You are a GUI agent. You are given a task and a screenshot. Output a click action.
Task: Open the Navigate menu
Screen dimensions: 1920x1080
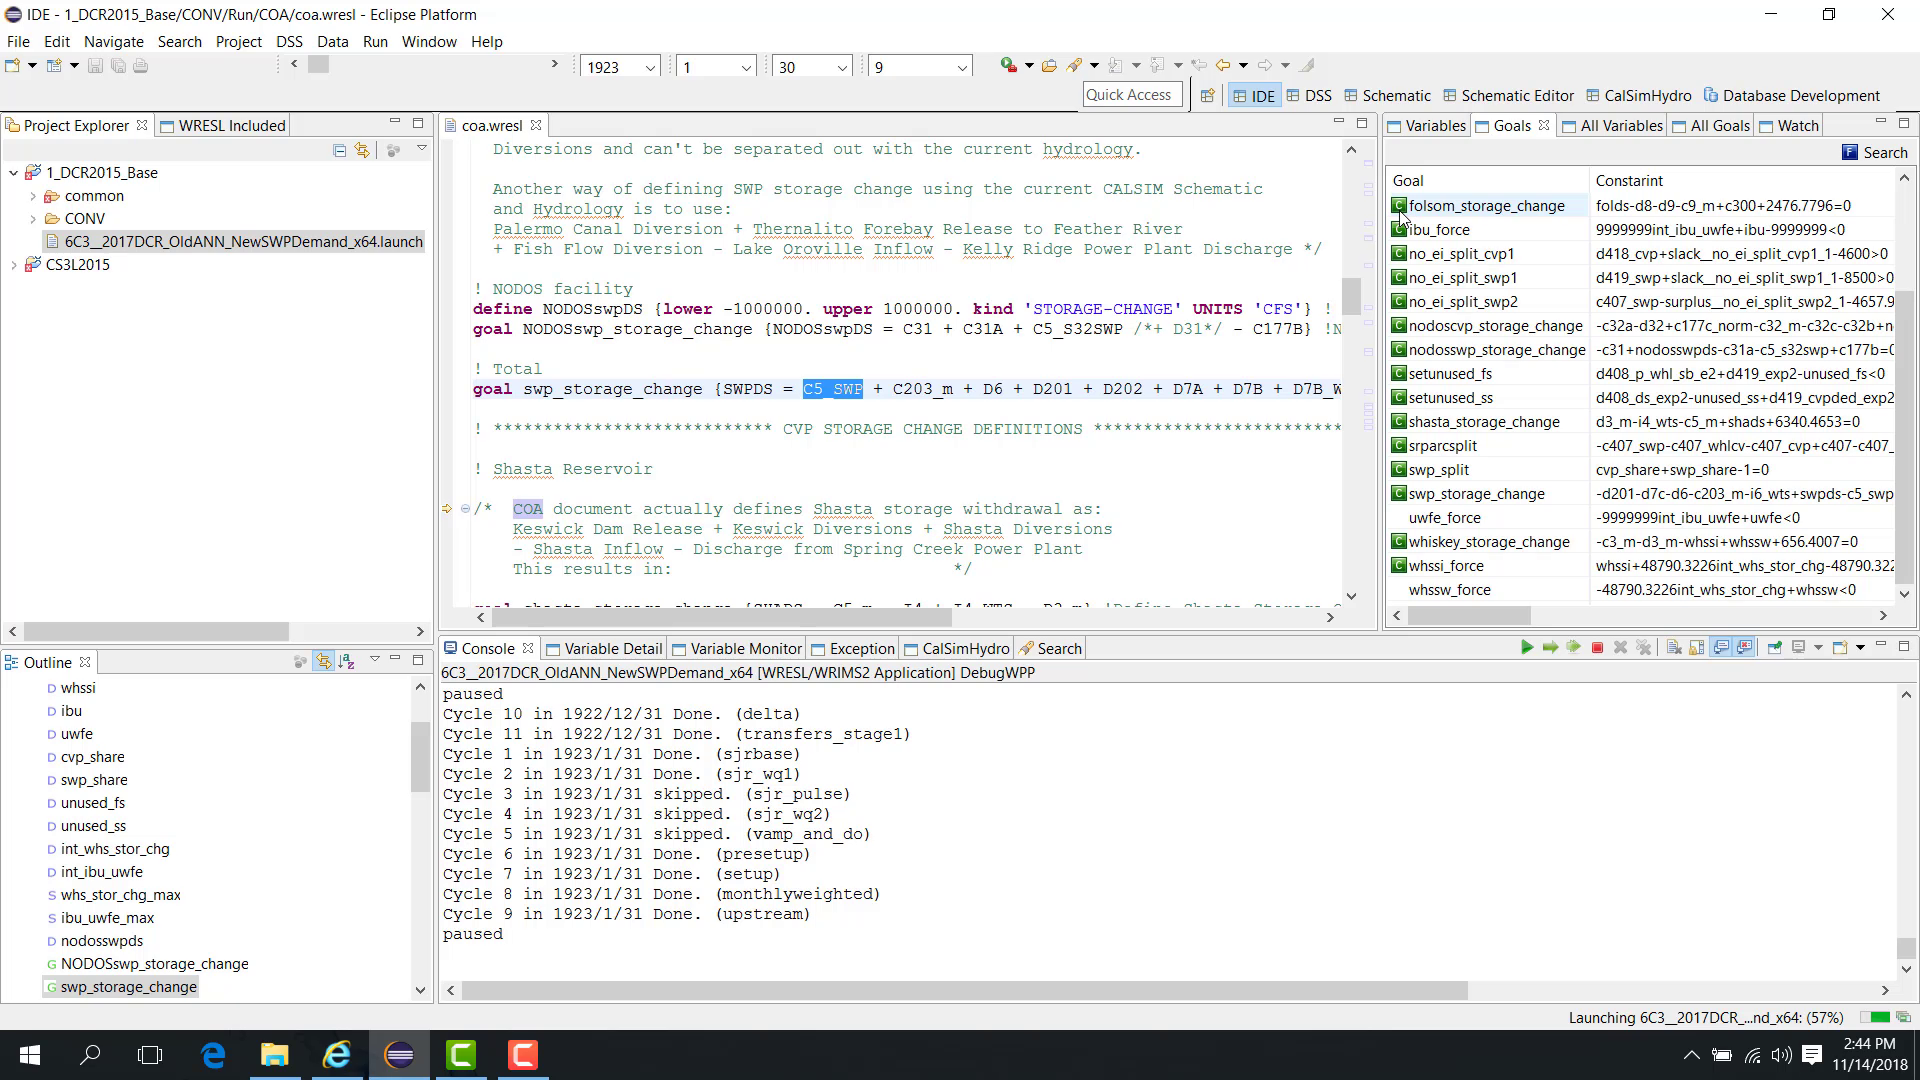114,42
